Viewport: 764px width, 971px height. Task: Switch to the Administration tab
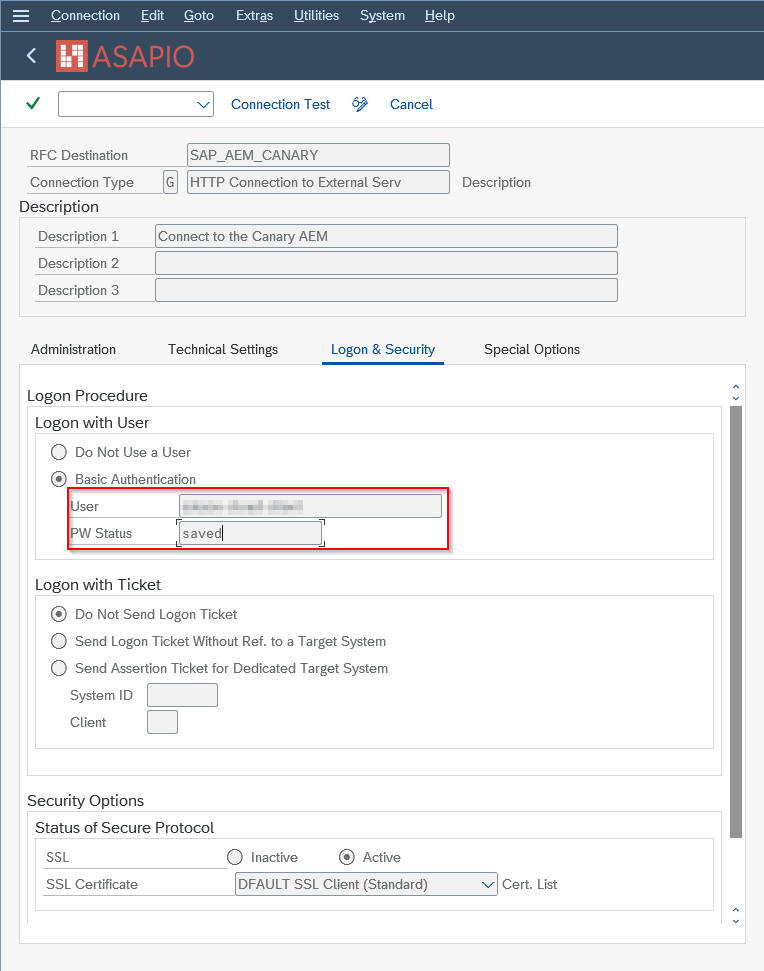coord(73,349)
